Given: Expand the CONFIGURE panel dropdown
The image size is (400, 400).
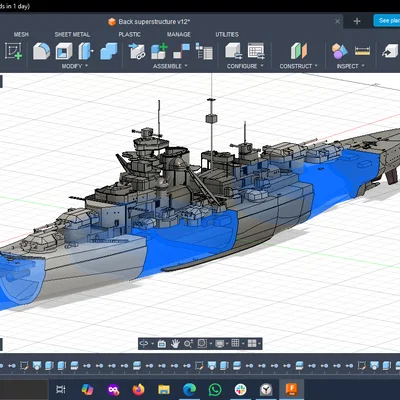Looking at the screenshot, I should (262, 66).
